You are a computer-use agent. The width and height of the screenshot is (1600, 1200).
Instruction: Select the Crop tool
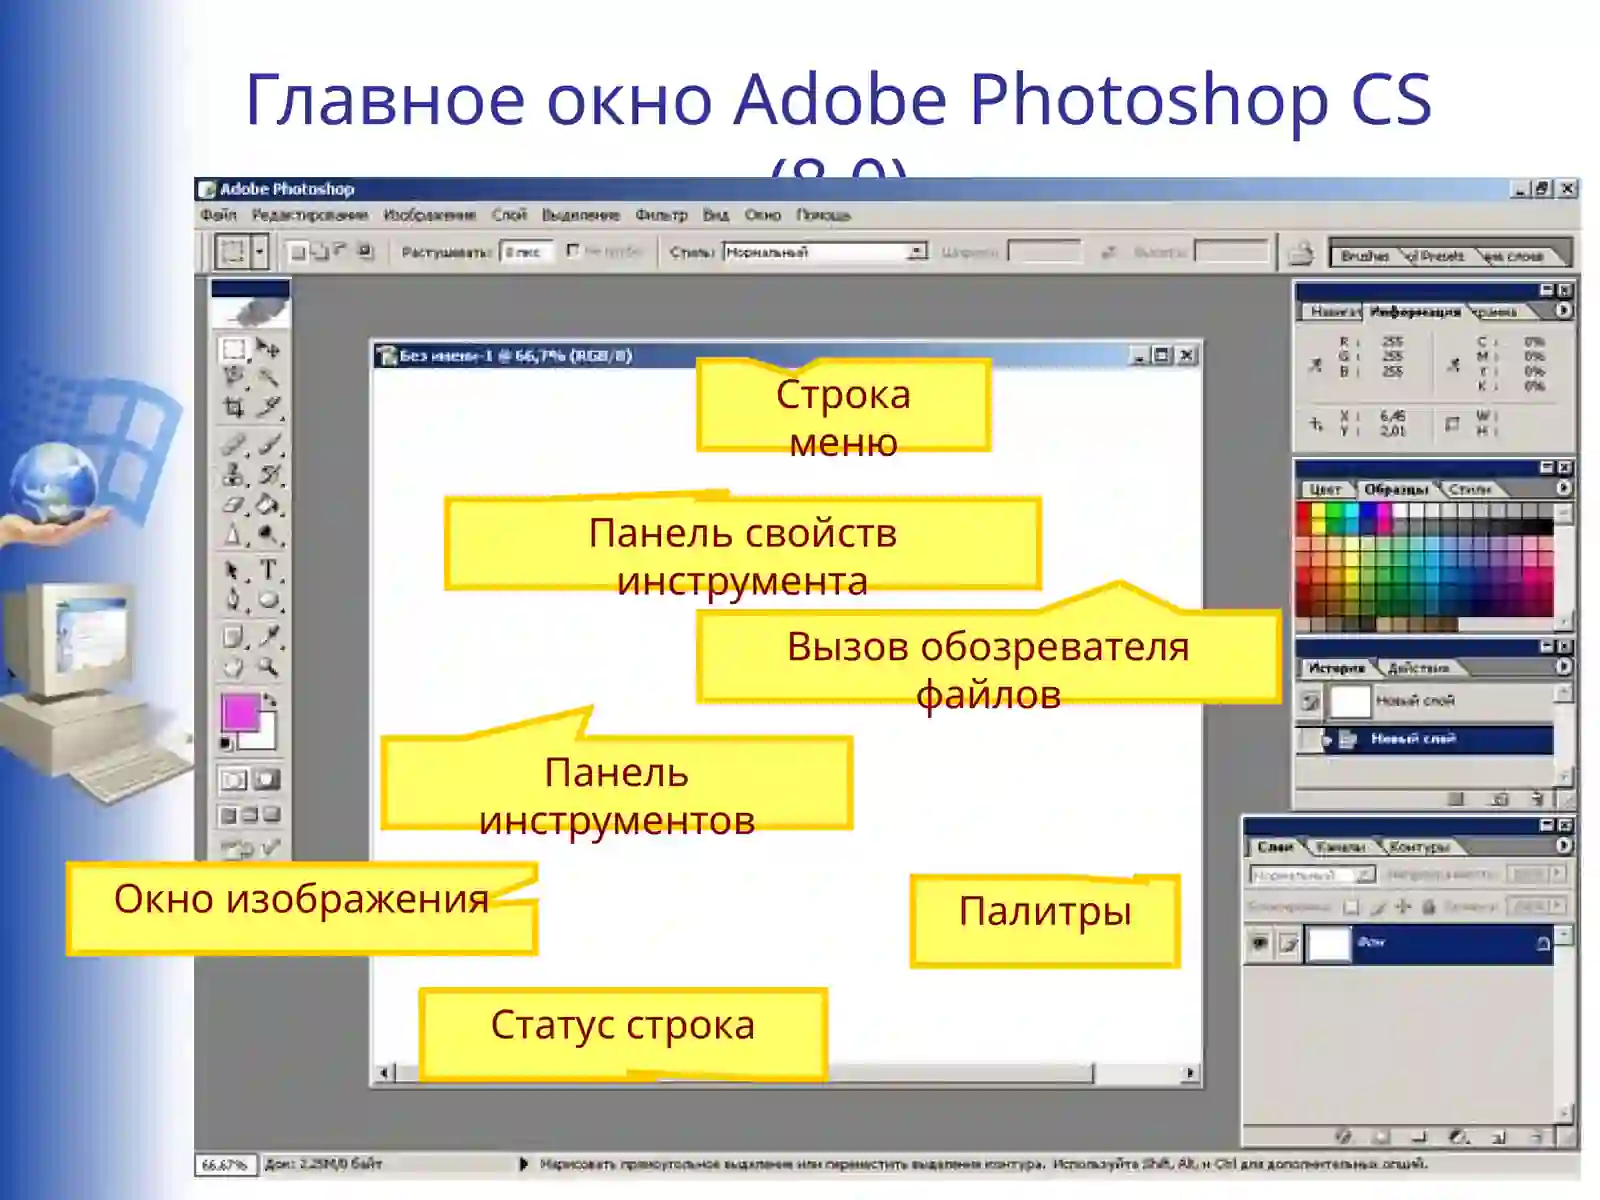coord(233,407)
